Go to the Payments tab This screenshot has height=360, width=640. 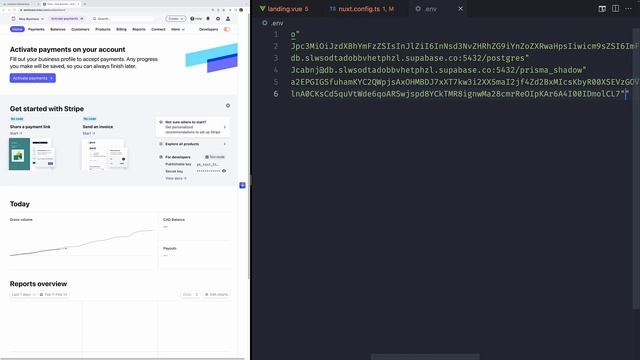(x=36, y=29)
